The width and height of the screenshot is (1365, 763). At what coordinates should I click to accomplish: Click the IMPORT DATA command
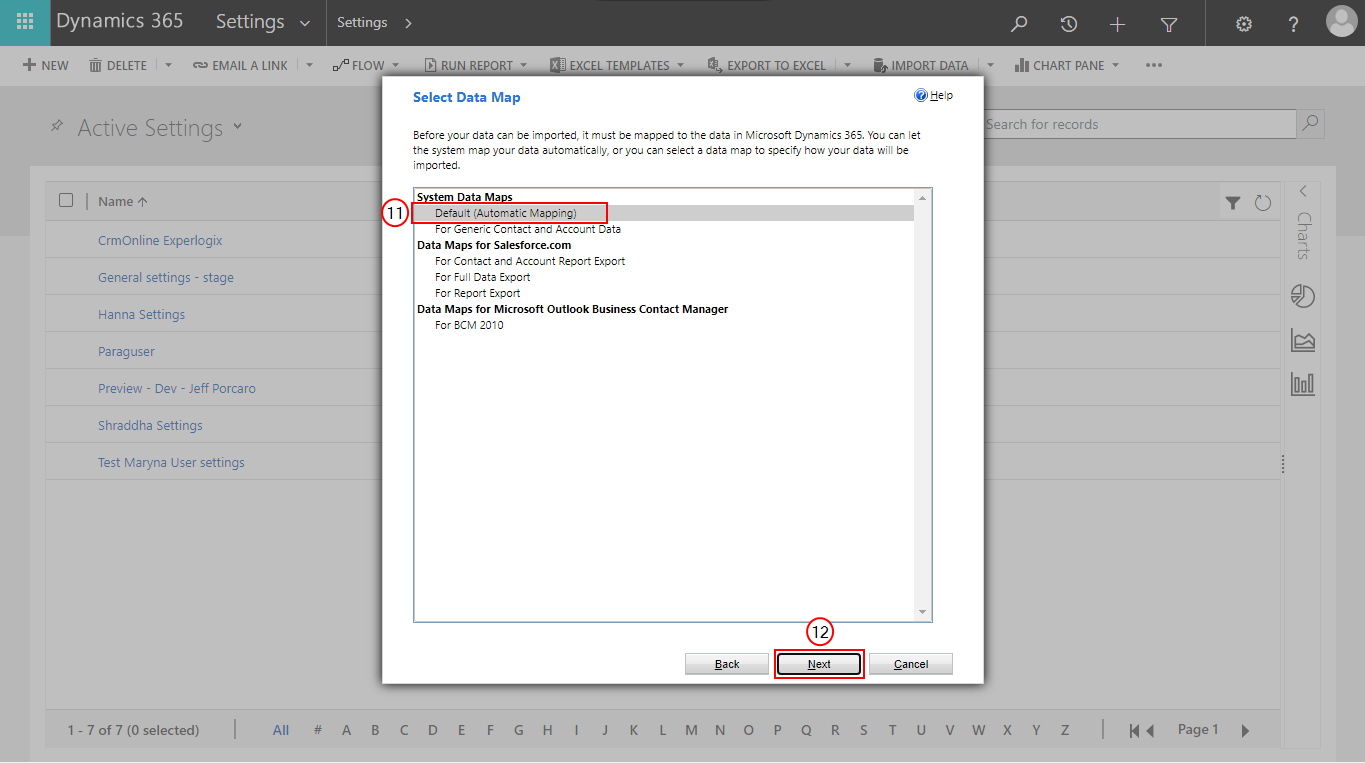tap(920, 66)
